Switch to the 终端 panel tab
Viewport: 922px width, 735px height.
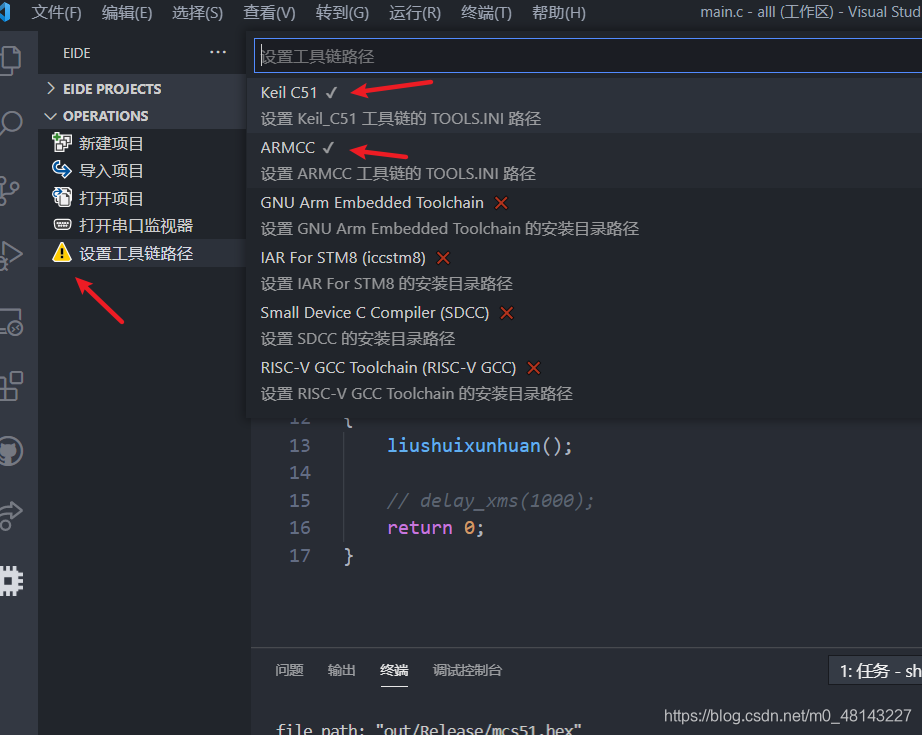pyautogui.click(x=394, y=670)
